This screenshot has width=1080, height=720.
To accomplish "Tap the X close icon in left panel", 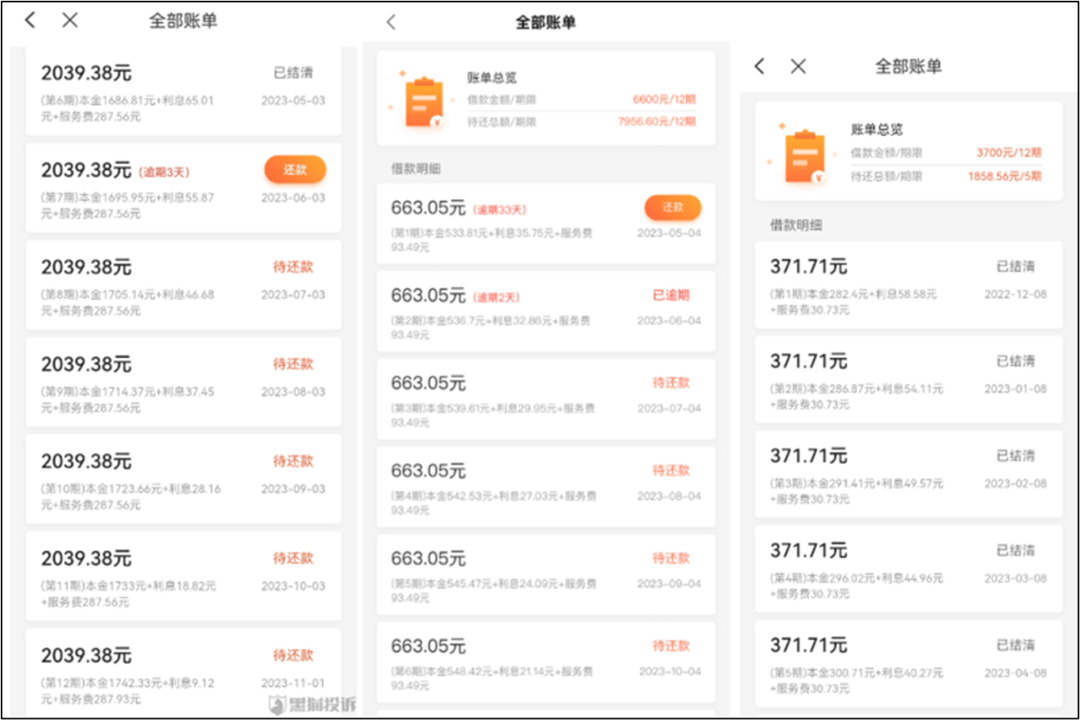I will click(x=70, y=20).
